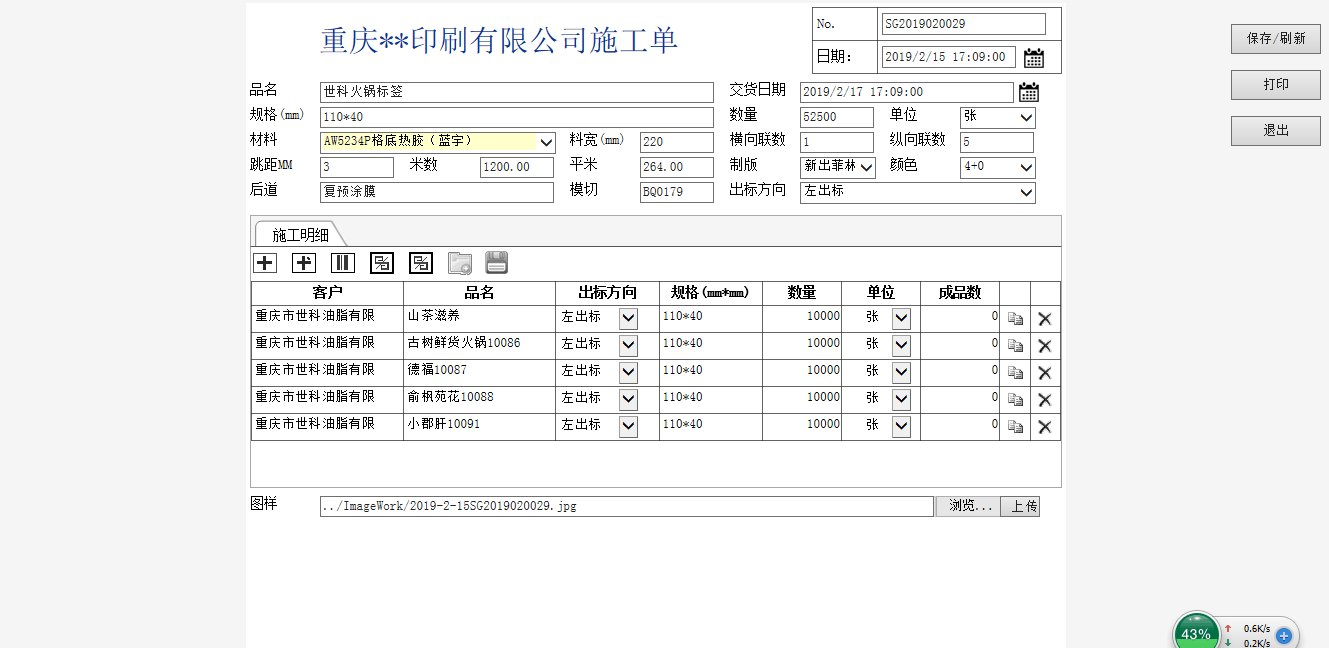Click the gray floppy disk save icon

(x=497, y=263)
